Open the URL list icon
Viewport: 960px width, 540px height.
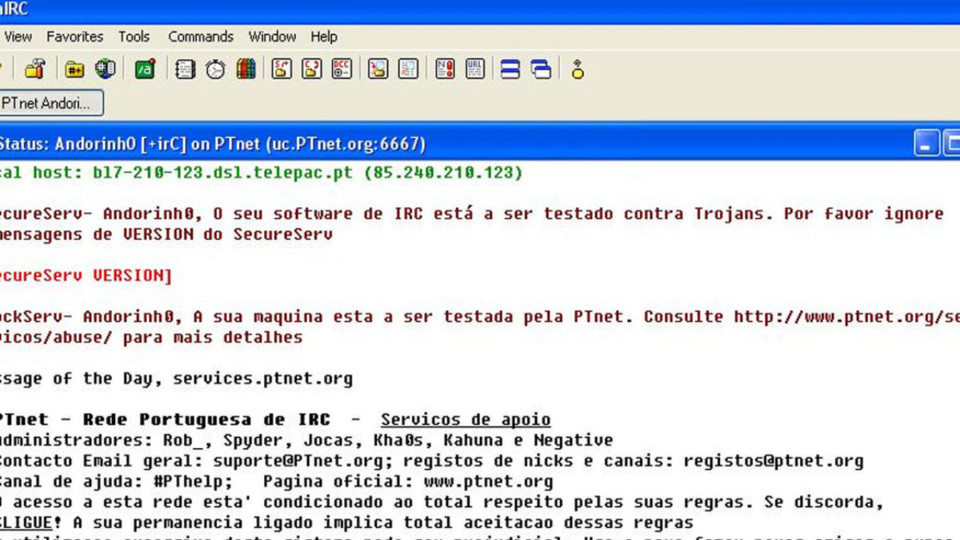pos(475,69)
